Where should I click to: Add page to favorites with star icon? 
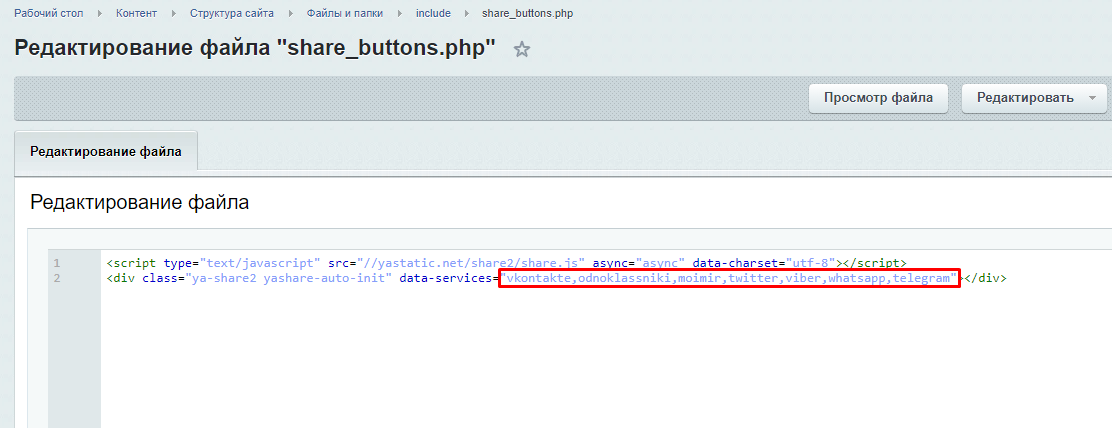point(522,50)
